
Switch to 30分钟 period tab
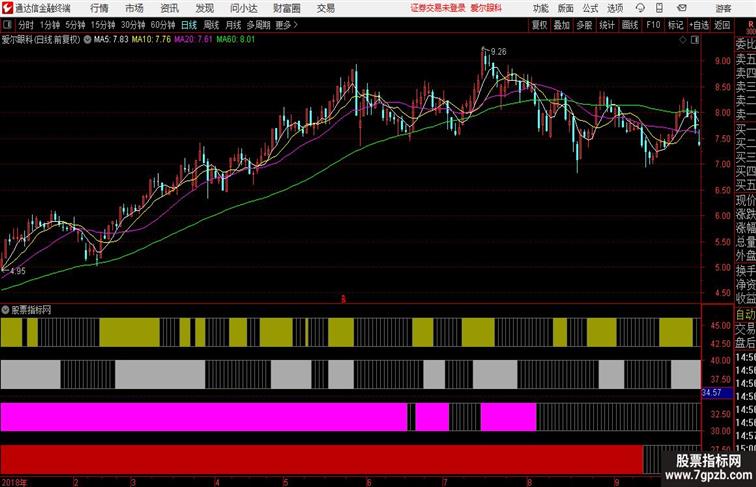(x=133, y=25)
